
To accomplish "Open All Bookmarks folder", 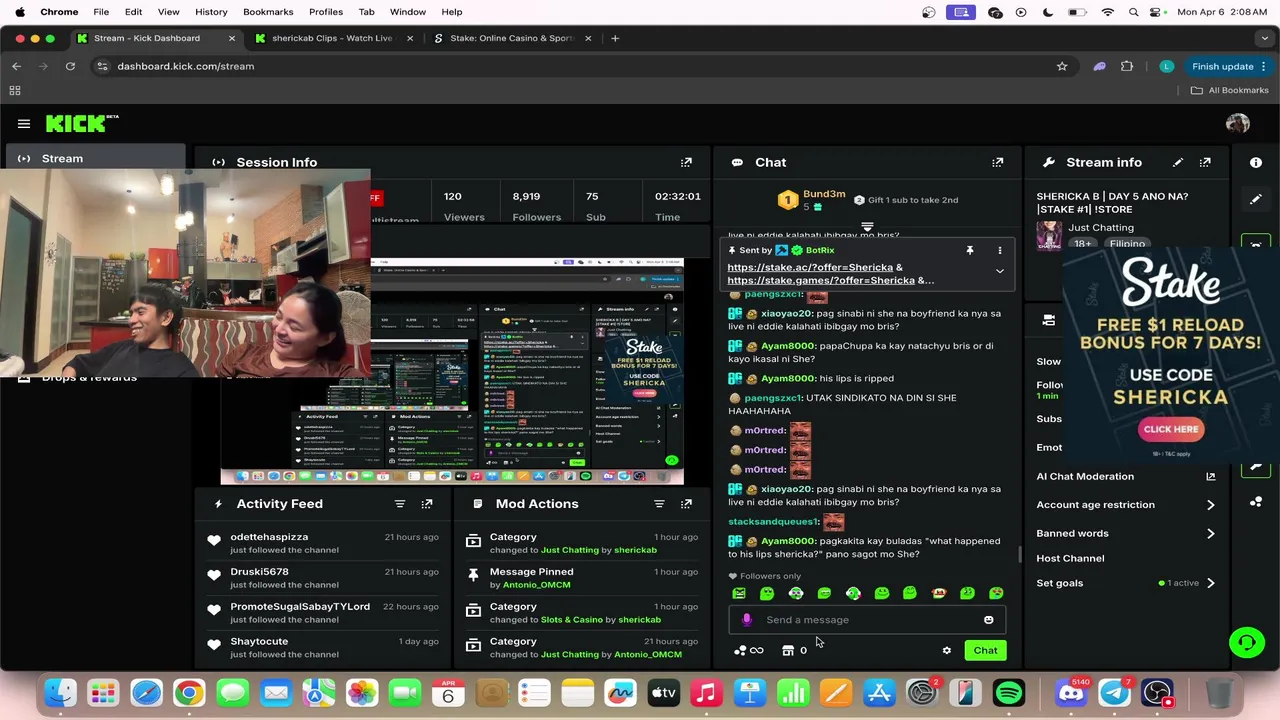I will click(x=1229, y=90).
